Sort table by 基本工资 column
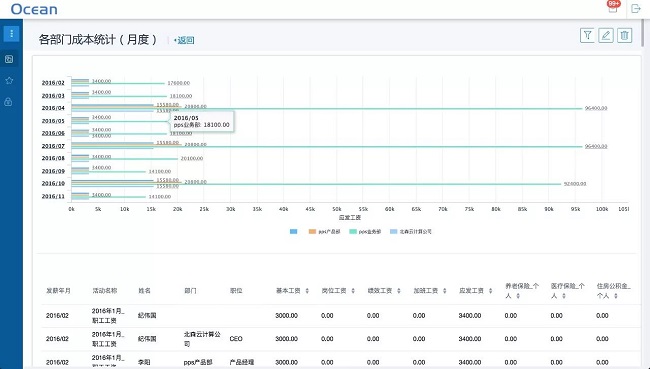 tap(307, 291)
